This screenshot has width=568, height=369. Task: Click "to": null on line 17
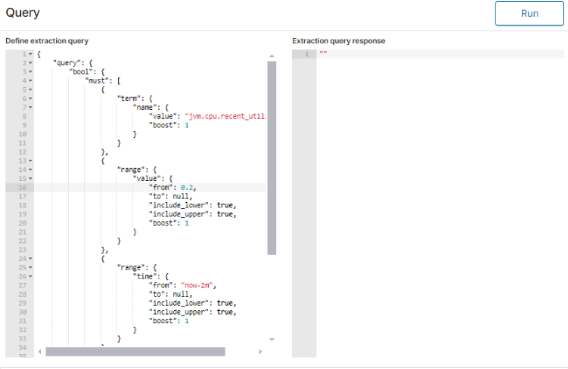pos(170,196)
